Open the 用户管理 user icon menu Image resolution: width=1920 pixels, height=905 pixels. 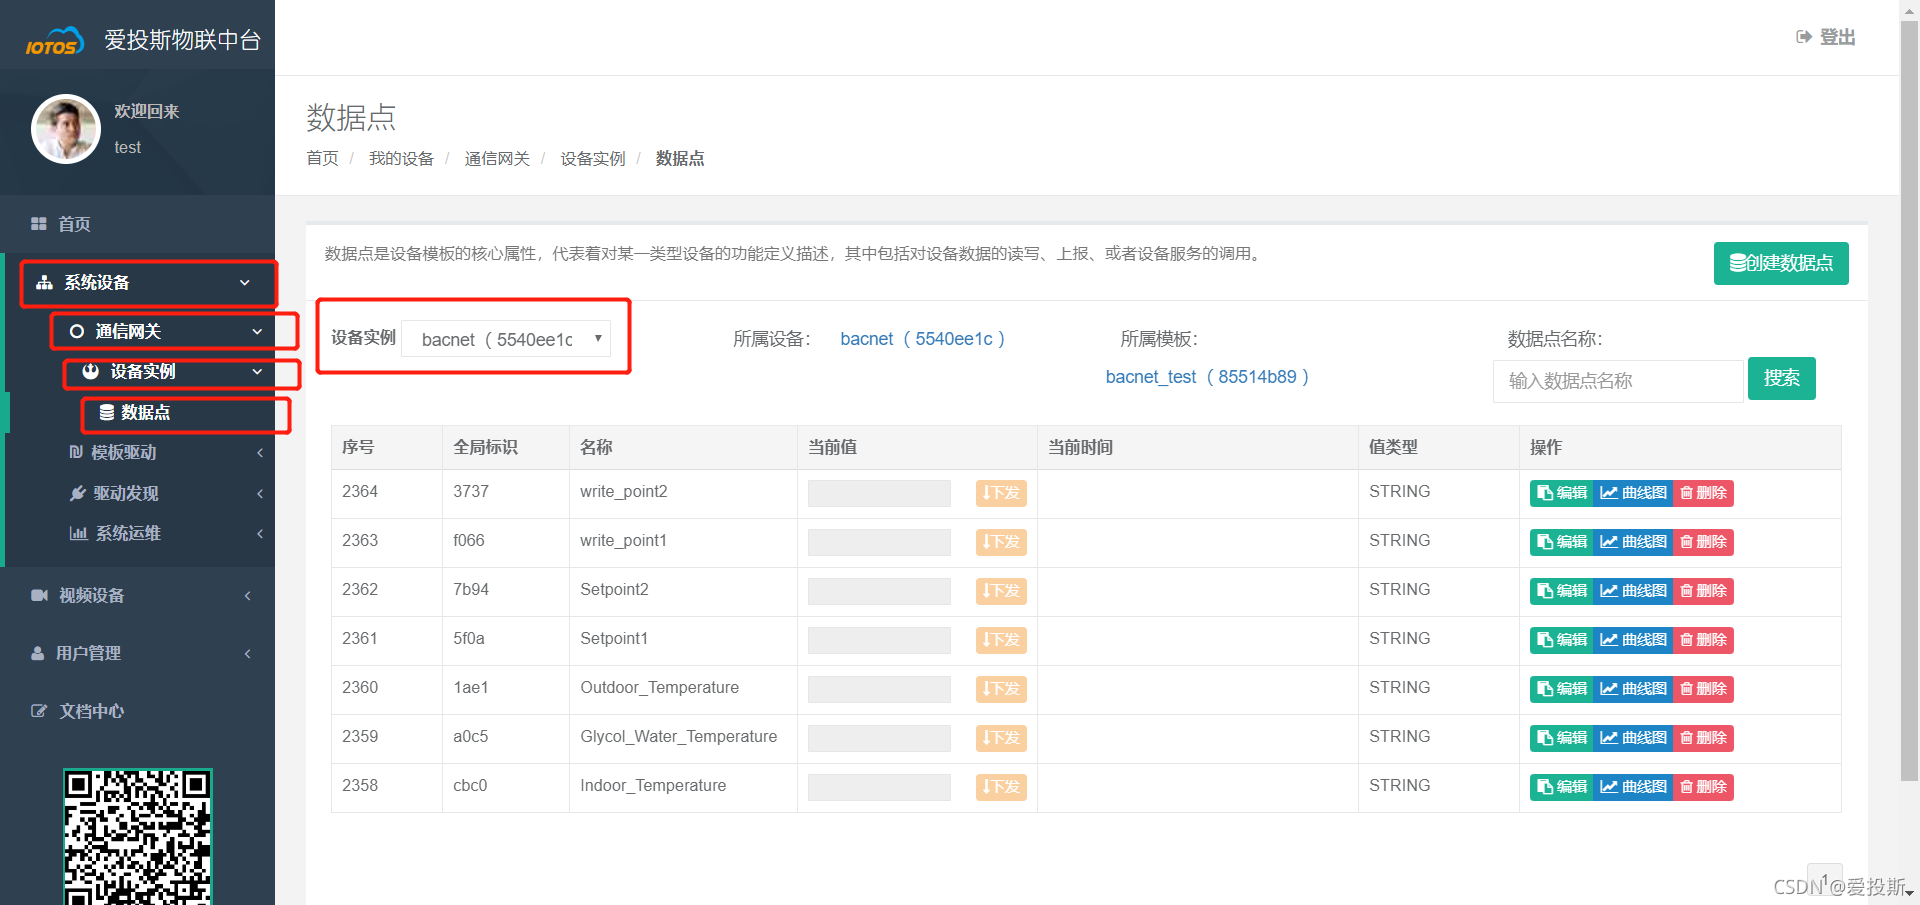(x=38, y=654)
